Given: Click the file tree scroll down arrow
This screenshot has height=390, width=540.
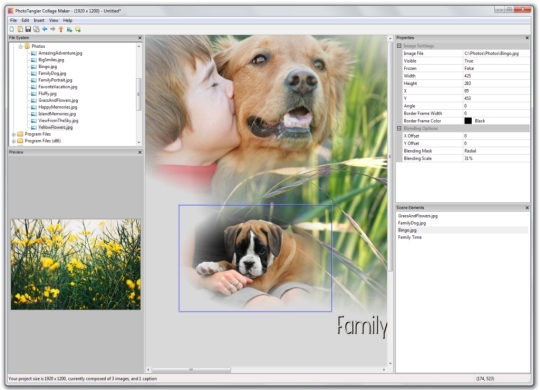Looking at the screenshot, I should pos(139,142).
